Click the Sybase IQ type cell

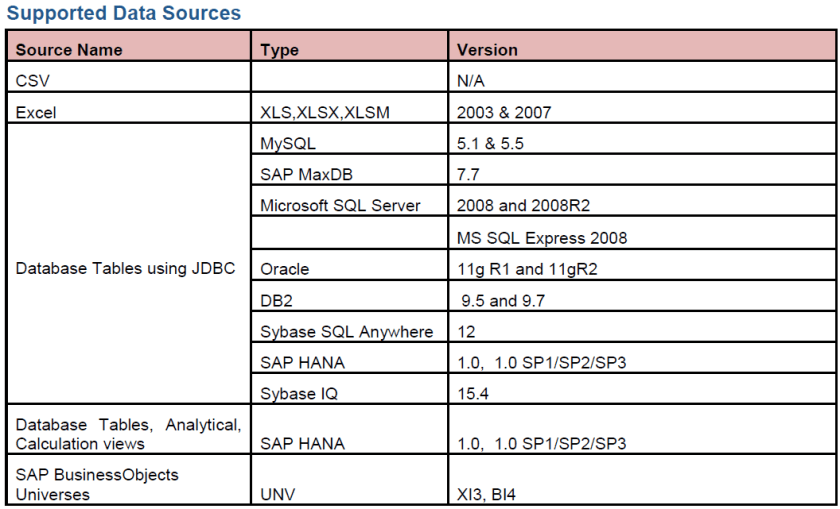point(299,393)
